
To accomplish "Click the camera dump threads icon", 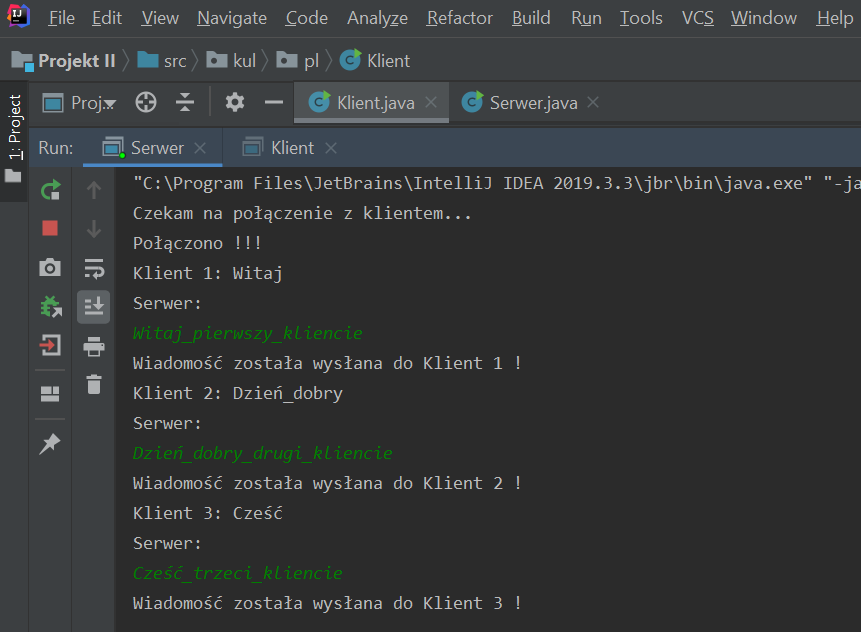I will coord(50,267).
